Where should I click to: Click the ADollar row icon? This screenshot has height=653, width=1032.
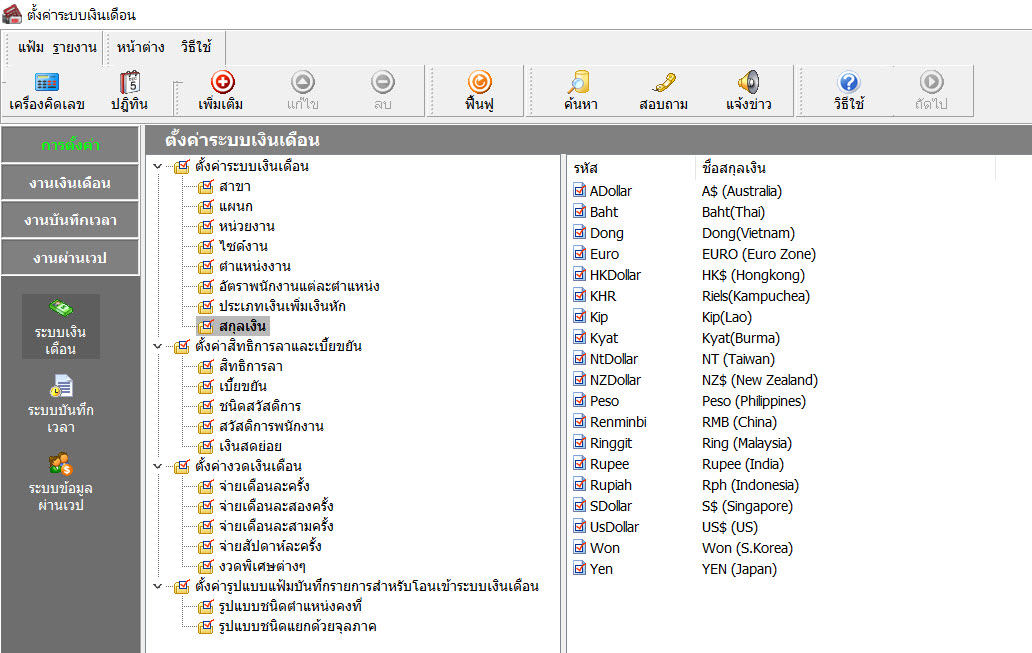tap(579, 191)
